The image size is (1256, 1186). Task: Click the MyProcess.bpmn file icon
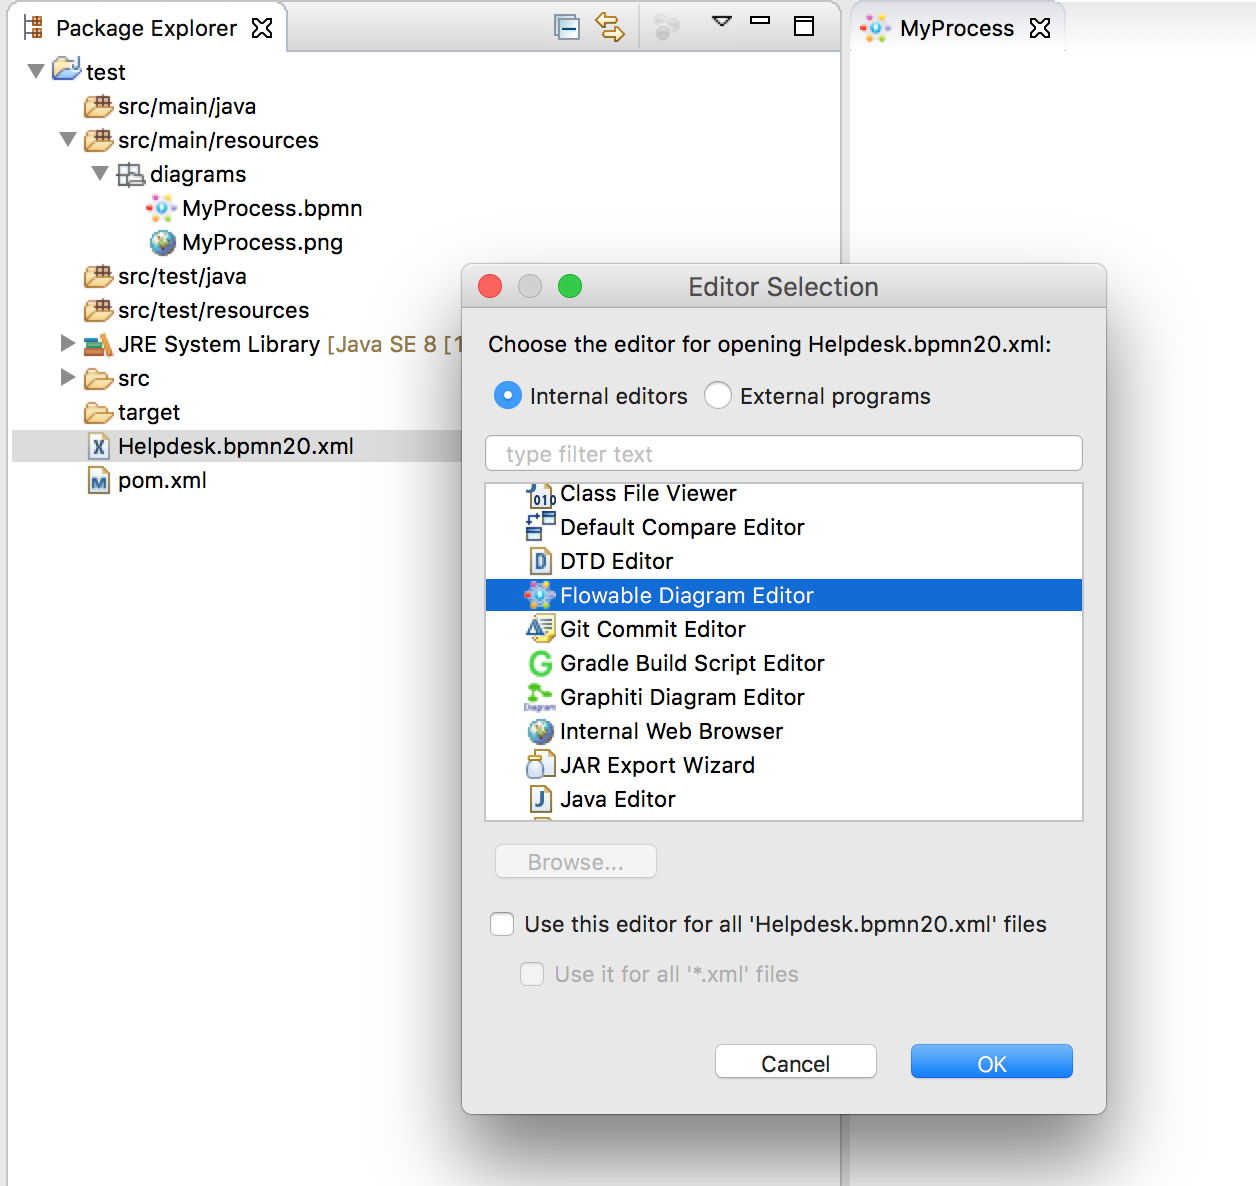tap(162, 208)
